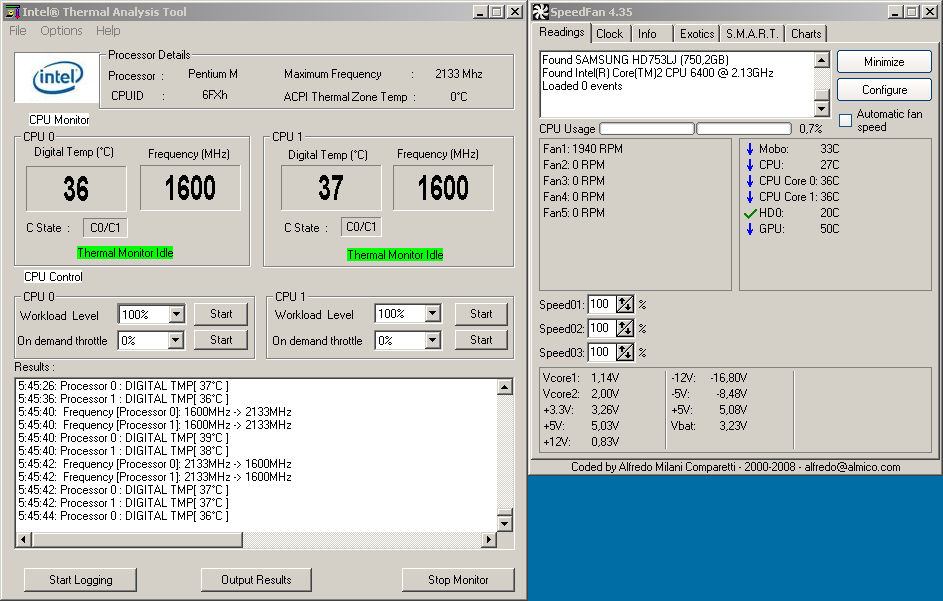Click the Vbat 3,23V reading
The width and height of the screenshot is (943, 601).
click(709, 425)
